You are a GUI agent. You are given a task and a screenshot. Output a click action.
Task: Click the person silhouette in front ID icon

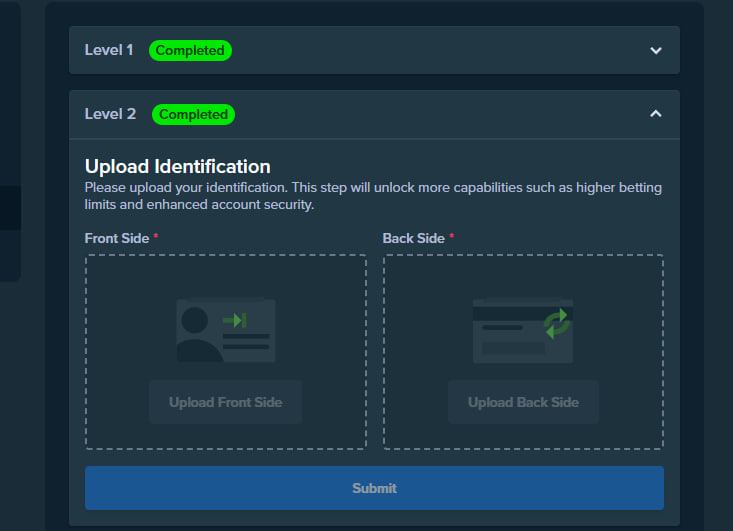click(x=195, y=333)
